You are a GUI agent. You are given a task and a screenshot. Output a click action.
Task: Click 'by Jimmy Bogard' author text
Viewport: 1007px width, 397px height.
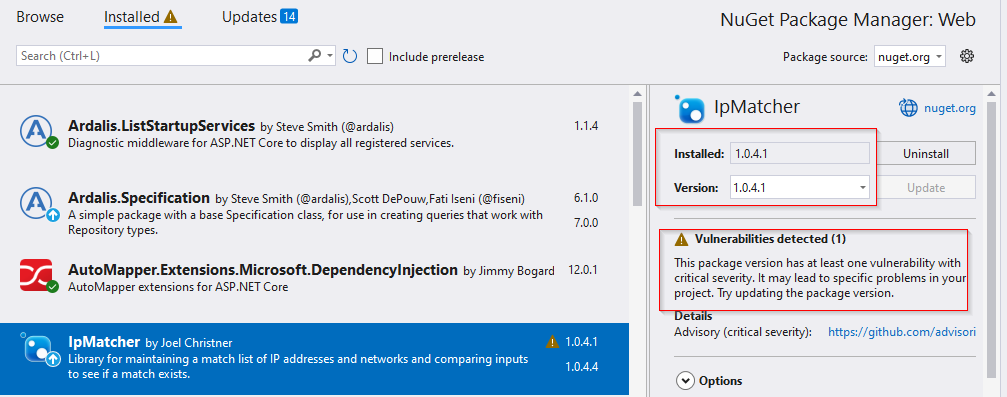(x=509, y=270)
